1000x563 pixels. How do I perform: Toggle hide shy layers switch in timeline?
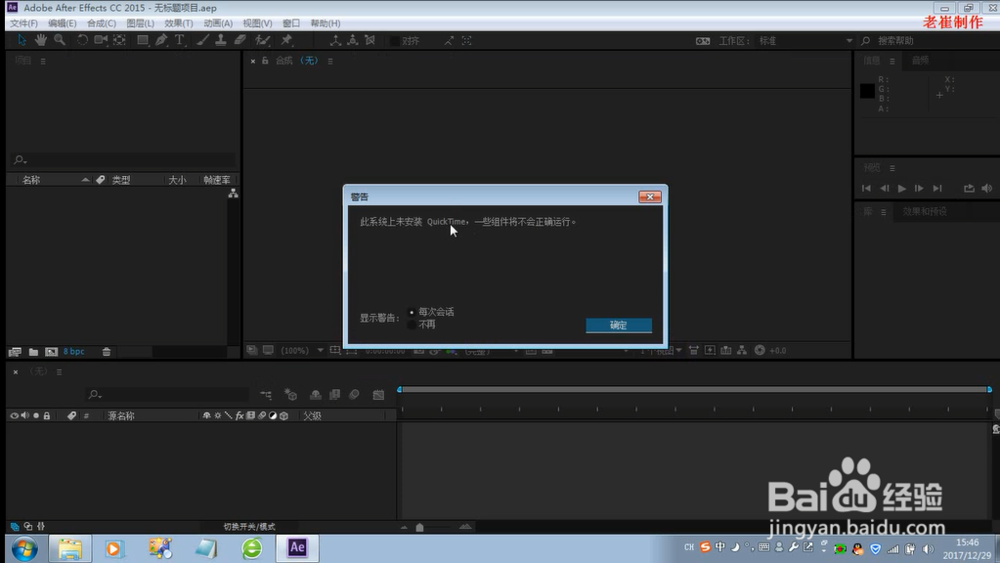click(315, 395)
